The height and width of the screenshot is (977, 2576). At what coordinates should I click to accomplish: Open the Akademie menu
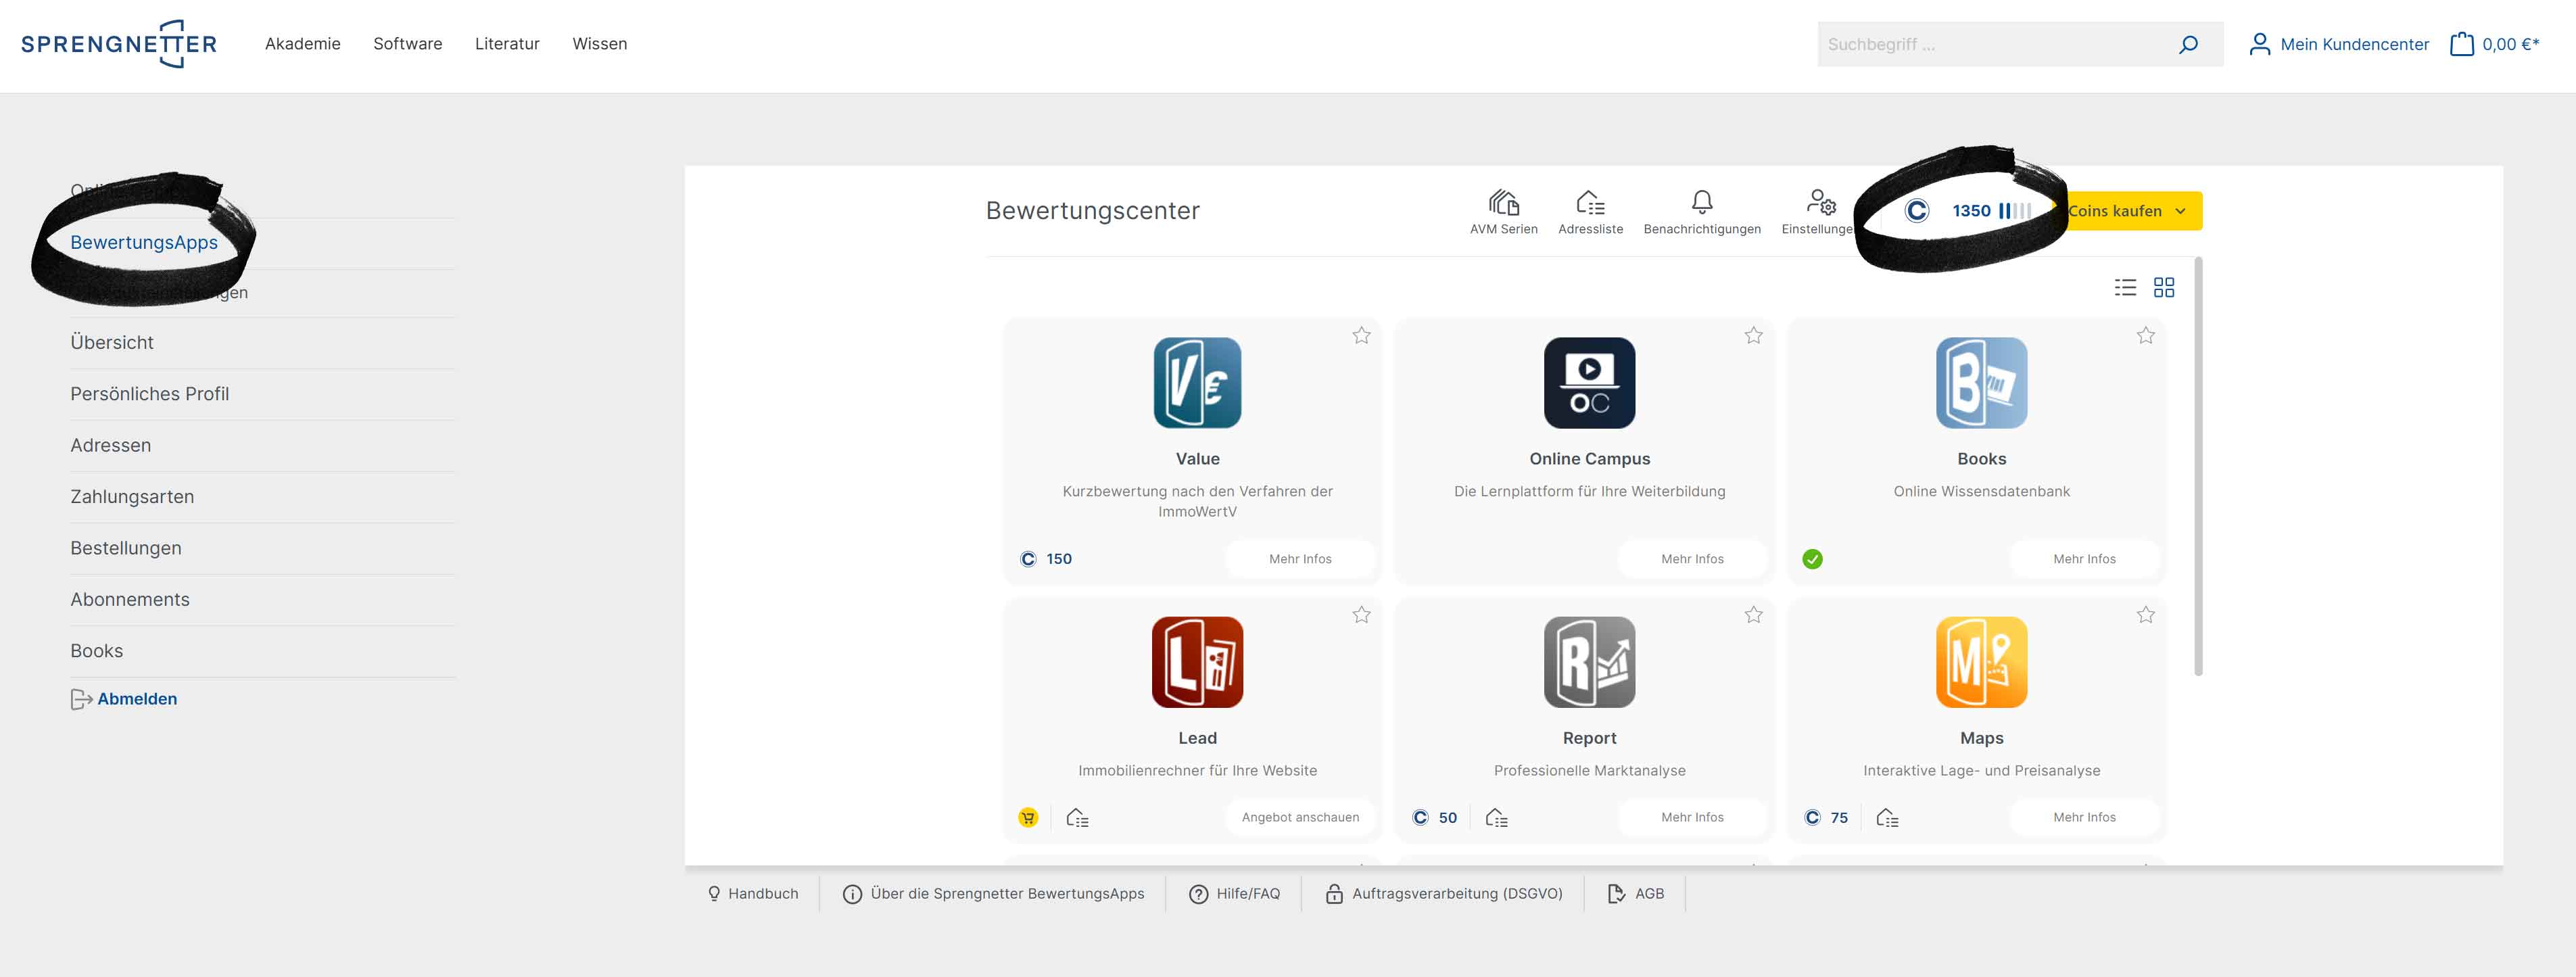tap(302, 44)
